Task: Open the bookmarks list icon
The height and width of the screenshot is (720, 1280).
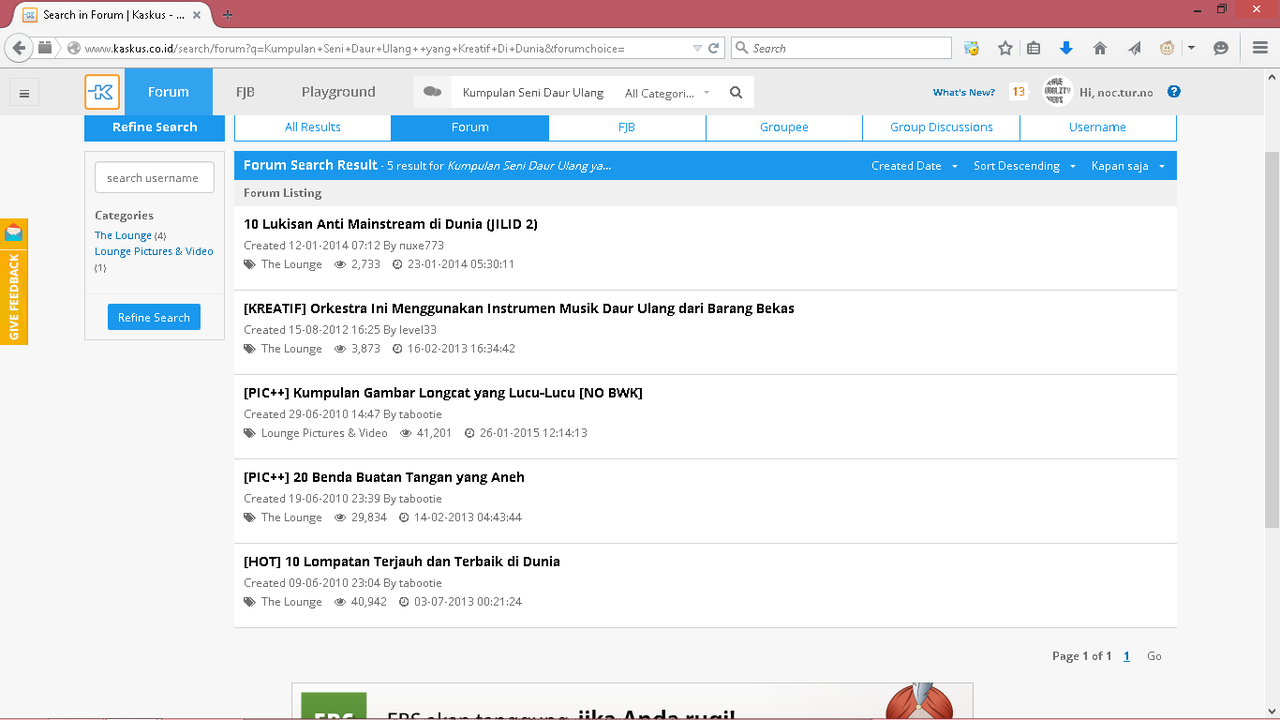Action: pyautogui.click(x=1034, y=48)
